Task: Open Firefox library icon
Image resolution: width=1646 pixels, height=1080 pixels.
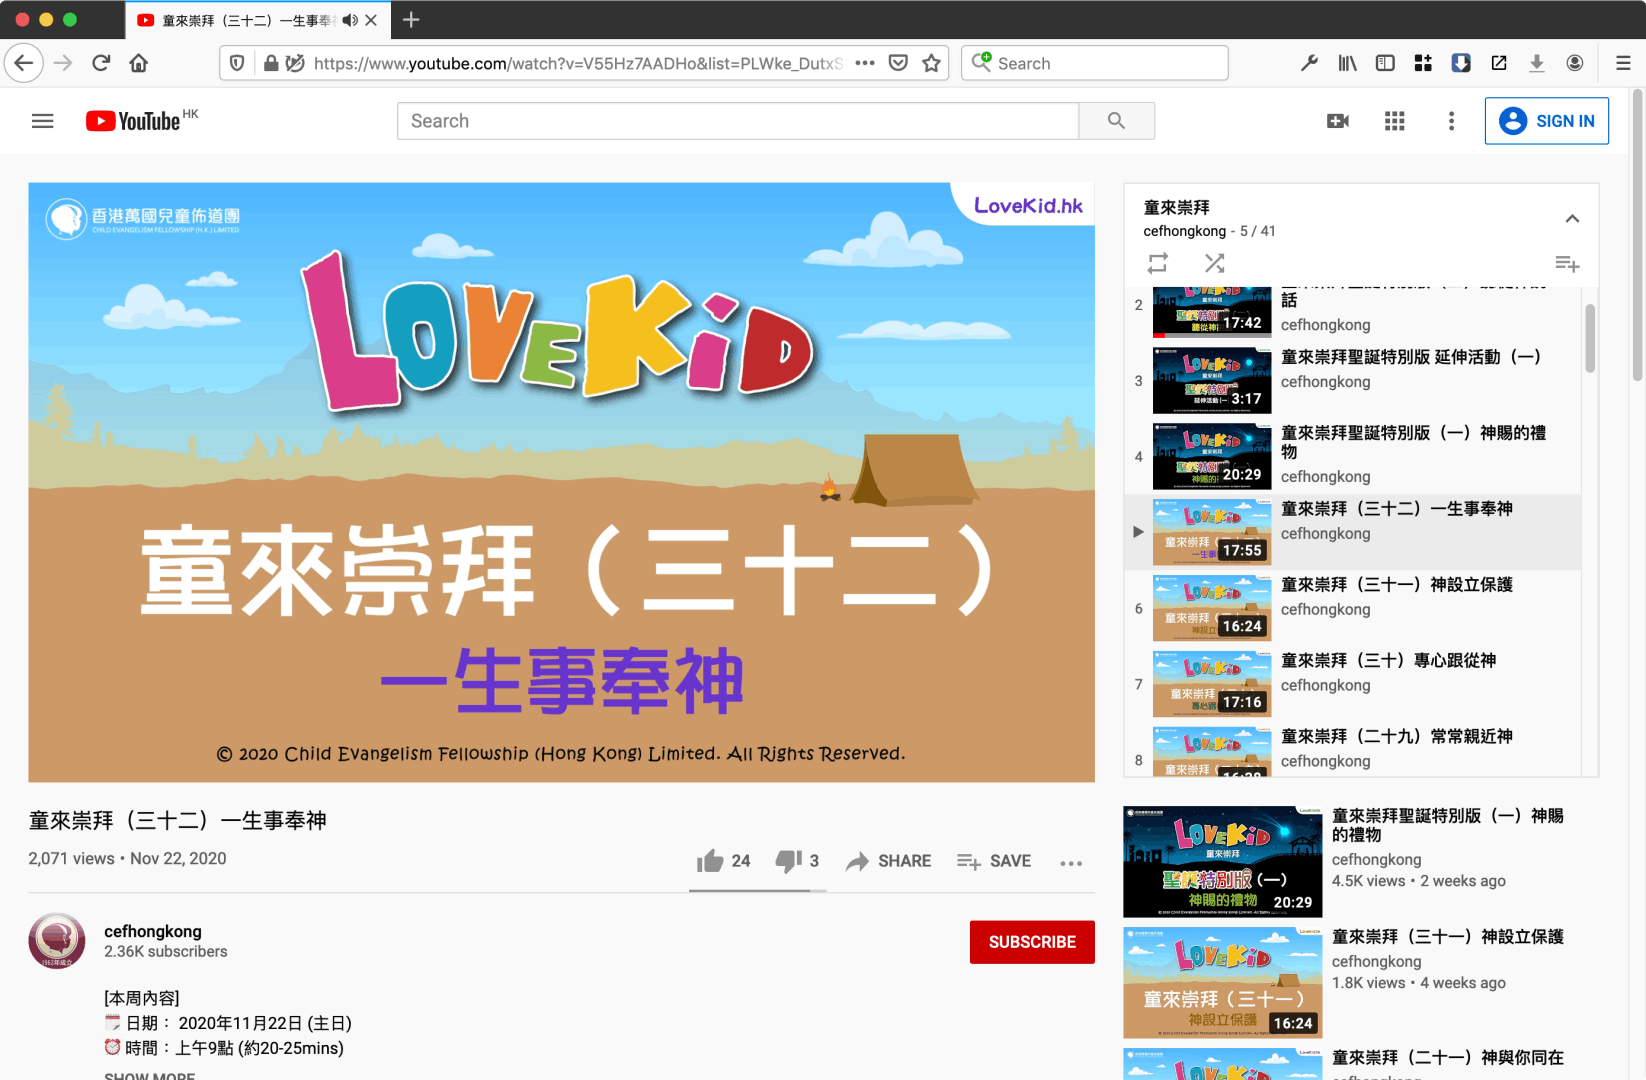Action: coord(1347,63)
